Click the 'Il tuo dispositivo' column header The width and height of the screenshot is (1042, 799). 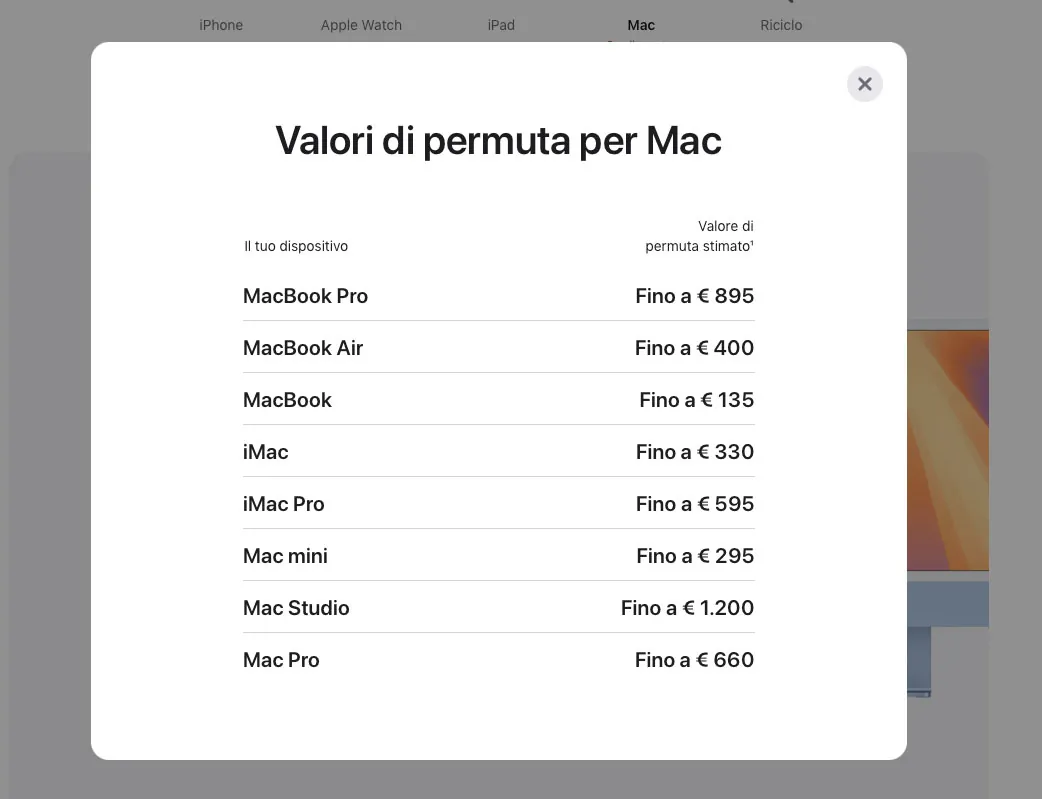click(x=296, y=246)
